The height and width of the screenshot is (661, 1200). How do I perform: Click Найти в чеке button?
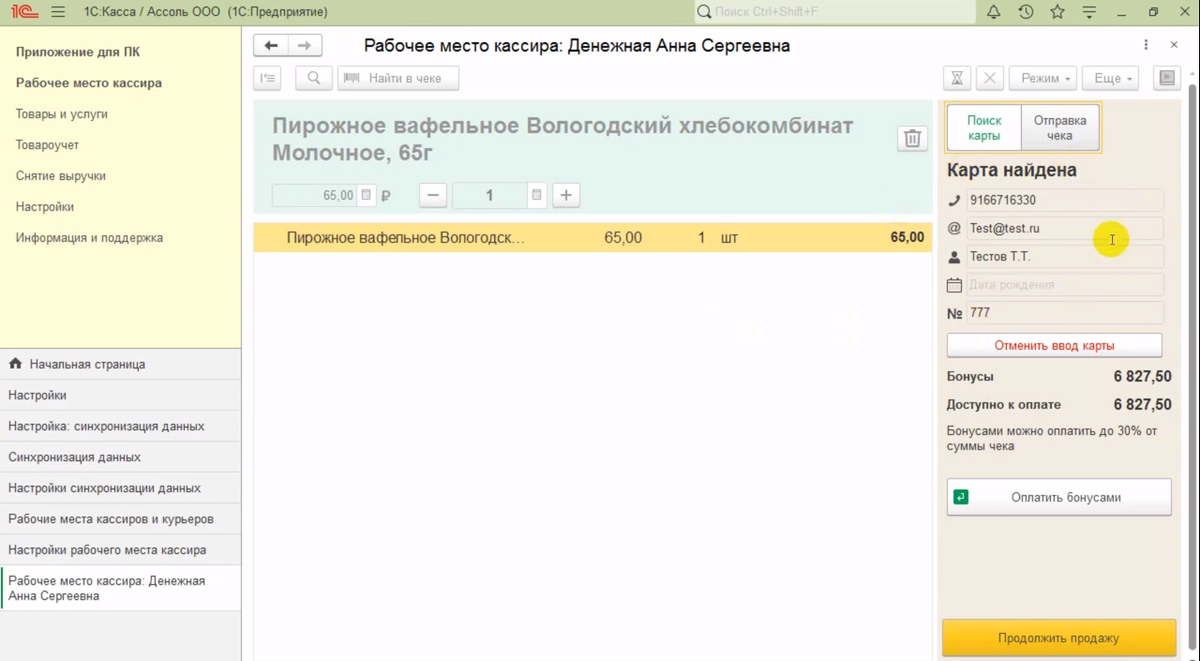pyautogui.click(x=398, y=78)
